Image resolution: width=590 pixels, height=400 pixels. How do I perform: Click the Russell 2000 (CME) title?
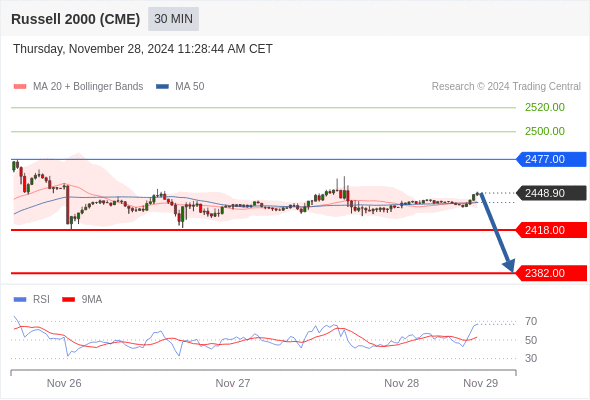pyautogui.click(x=76, y=19)
